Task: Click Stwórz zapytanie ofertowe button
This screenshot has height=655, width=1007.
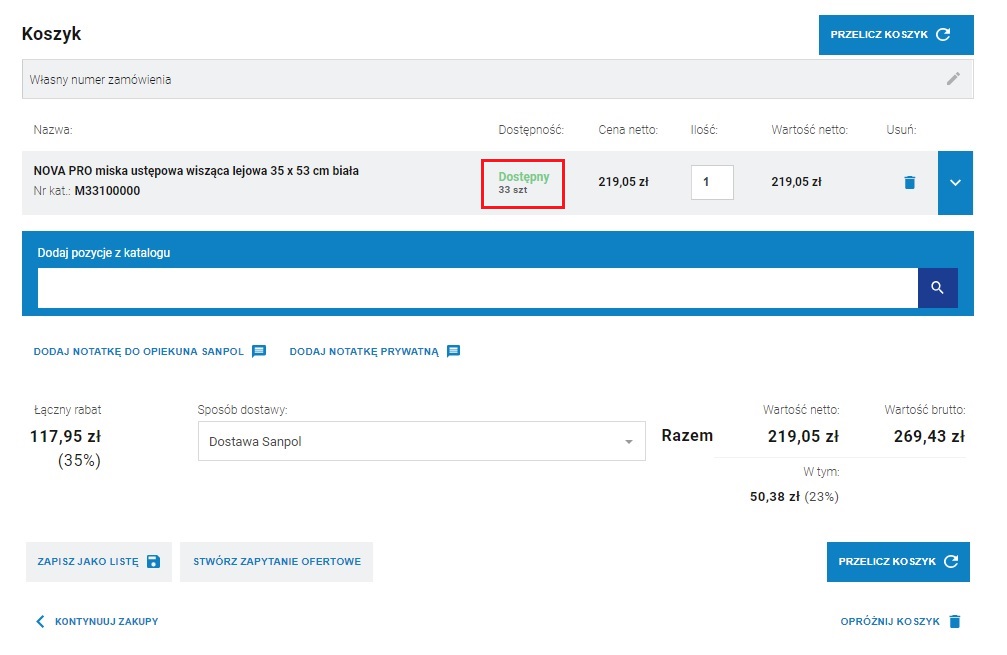Action: pyautogui.click(x=277, y=562)
